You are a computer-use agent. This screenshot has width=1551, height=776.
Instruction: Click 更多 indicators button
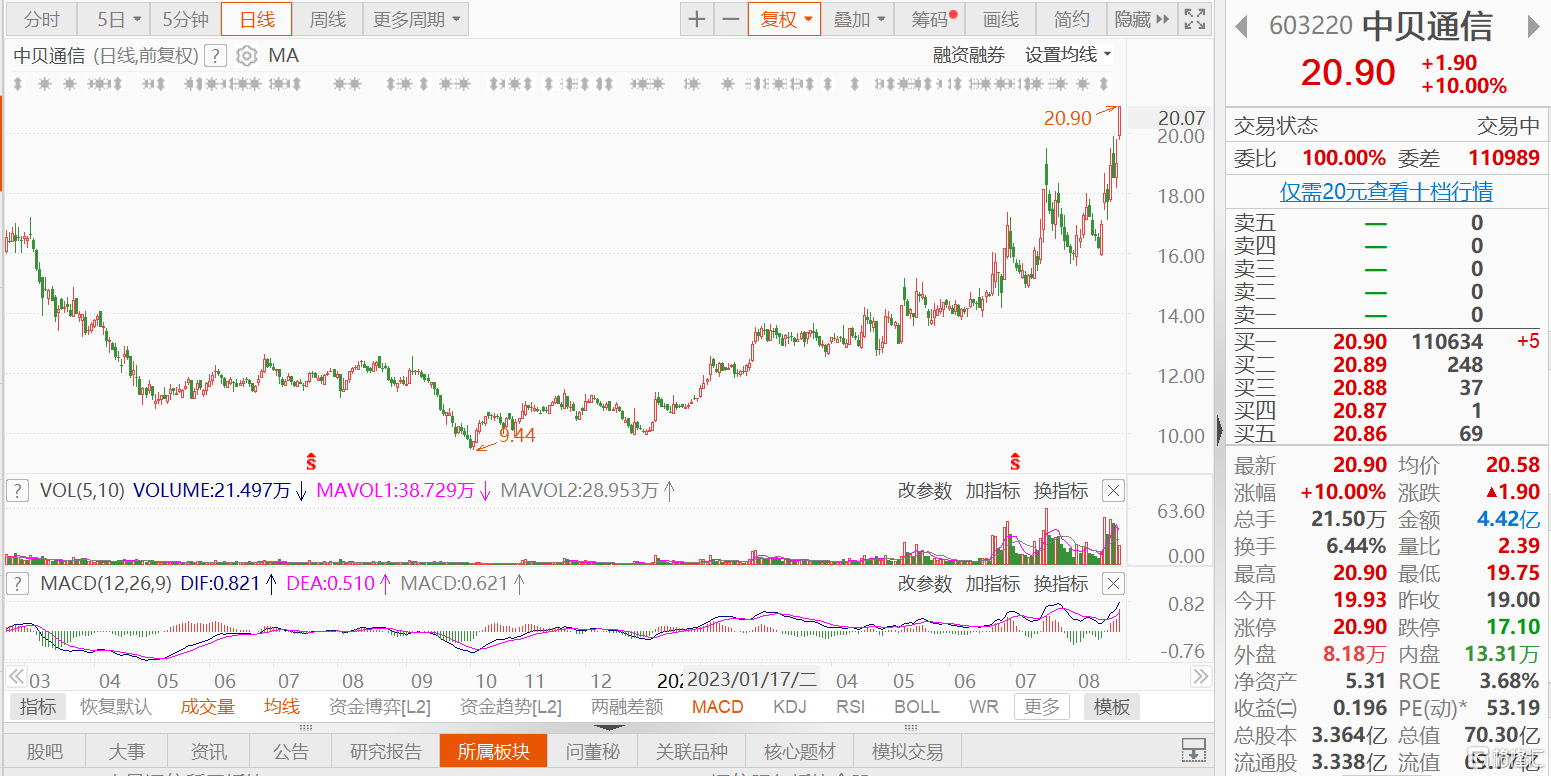1041,707
